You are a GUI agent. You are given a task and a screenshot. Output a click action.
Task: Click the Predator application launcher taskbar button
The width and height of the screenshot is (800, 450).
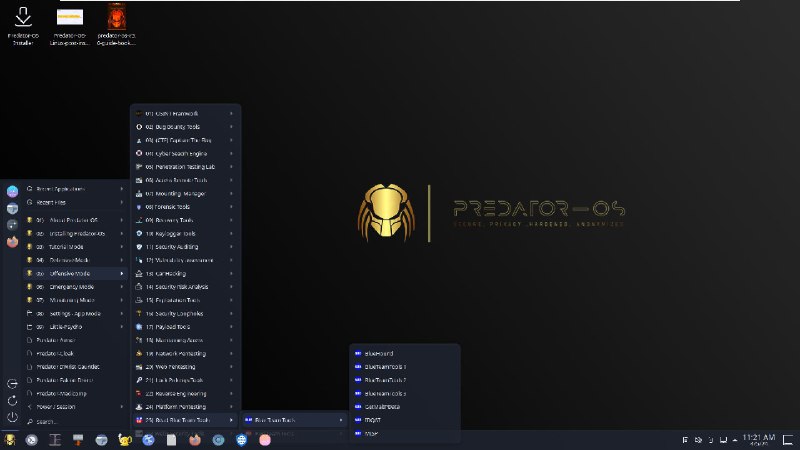pyautogui.click(x=9, y=440)
